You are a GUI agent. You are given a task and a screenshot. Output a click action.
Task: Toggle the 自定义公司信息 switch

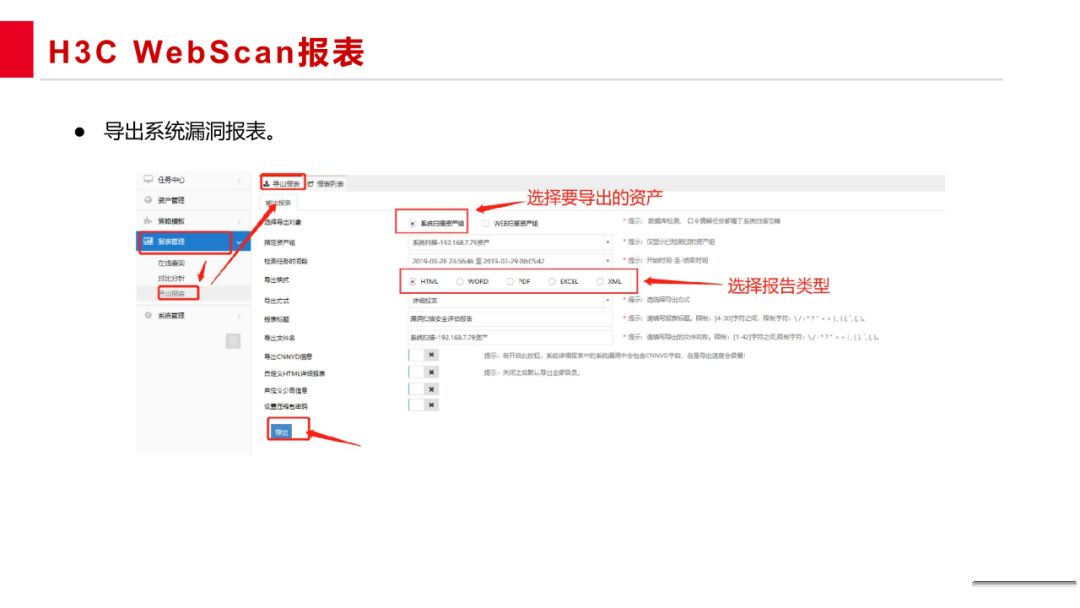(423, 389)
